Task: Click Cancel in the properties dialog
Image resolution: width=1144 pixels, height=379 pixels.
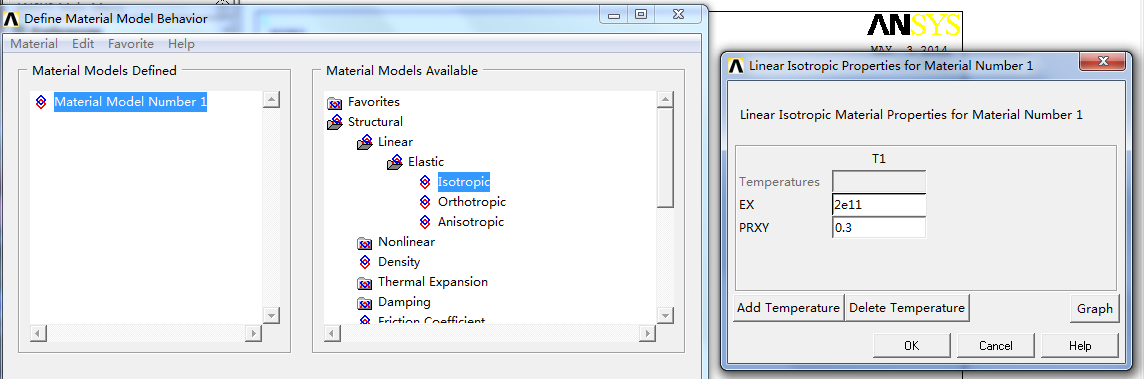Action: click(996, 346)
